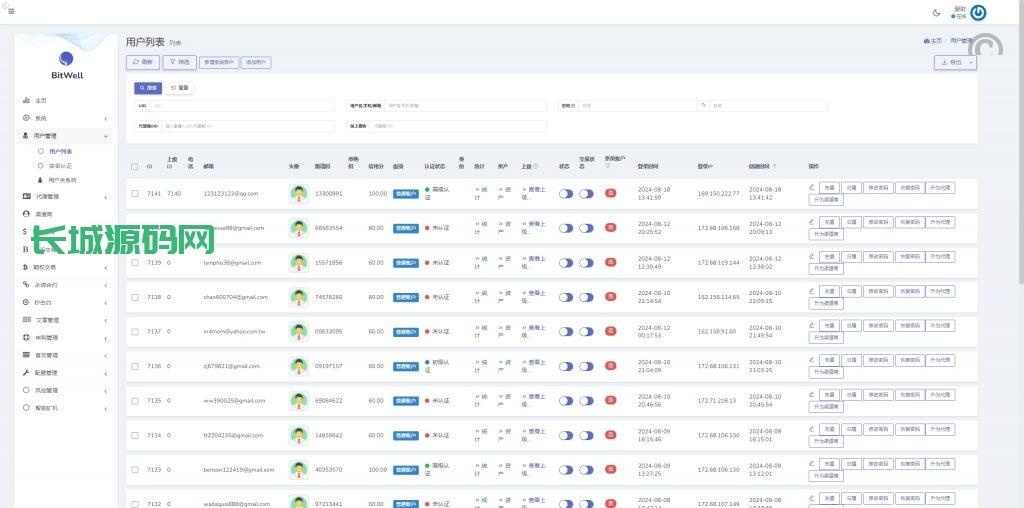Check the select-all checkbox in table header

tap(135, 166)
